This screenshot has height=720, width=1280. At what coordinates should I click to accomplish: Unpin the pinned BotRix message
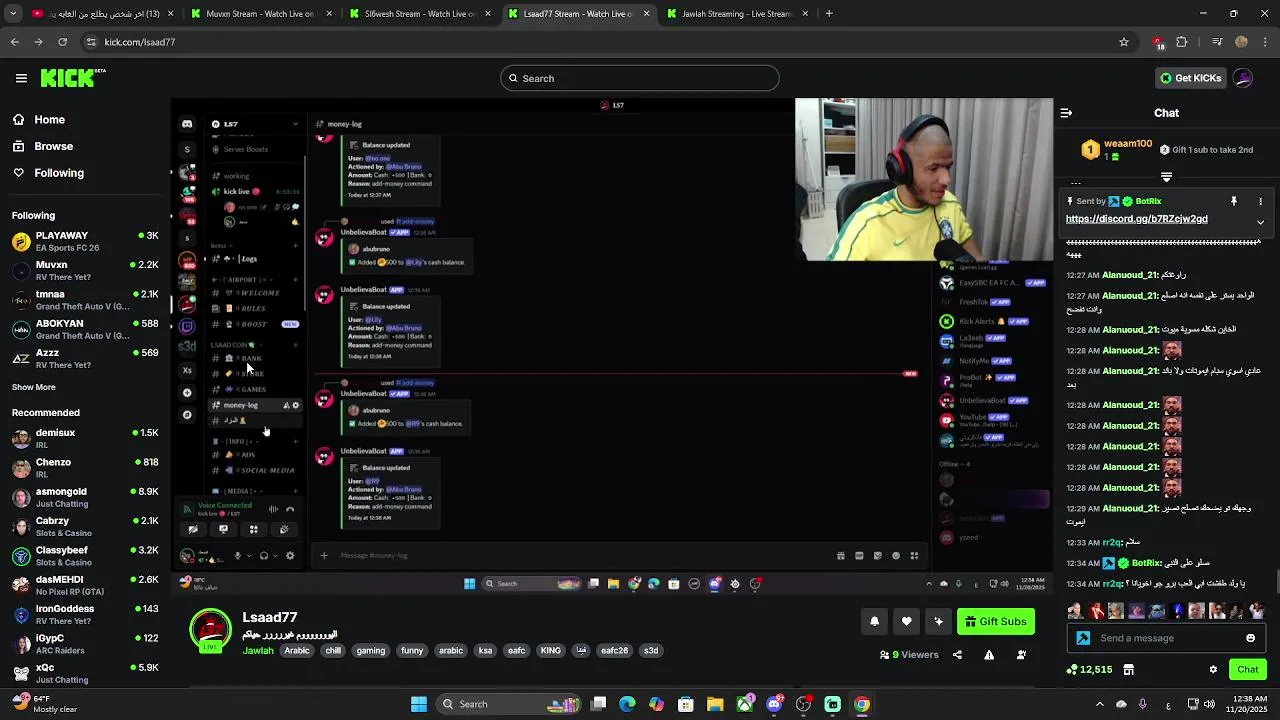tap(1234, 201)
